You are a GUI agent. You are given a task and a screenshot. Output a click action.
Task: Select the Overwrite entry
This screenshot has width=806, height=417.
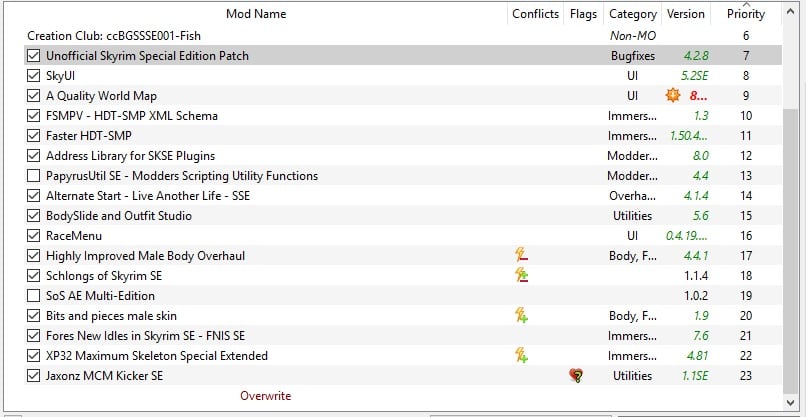pos(265,395)
